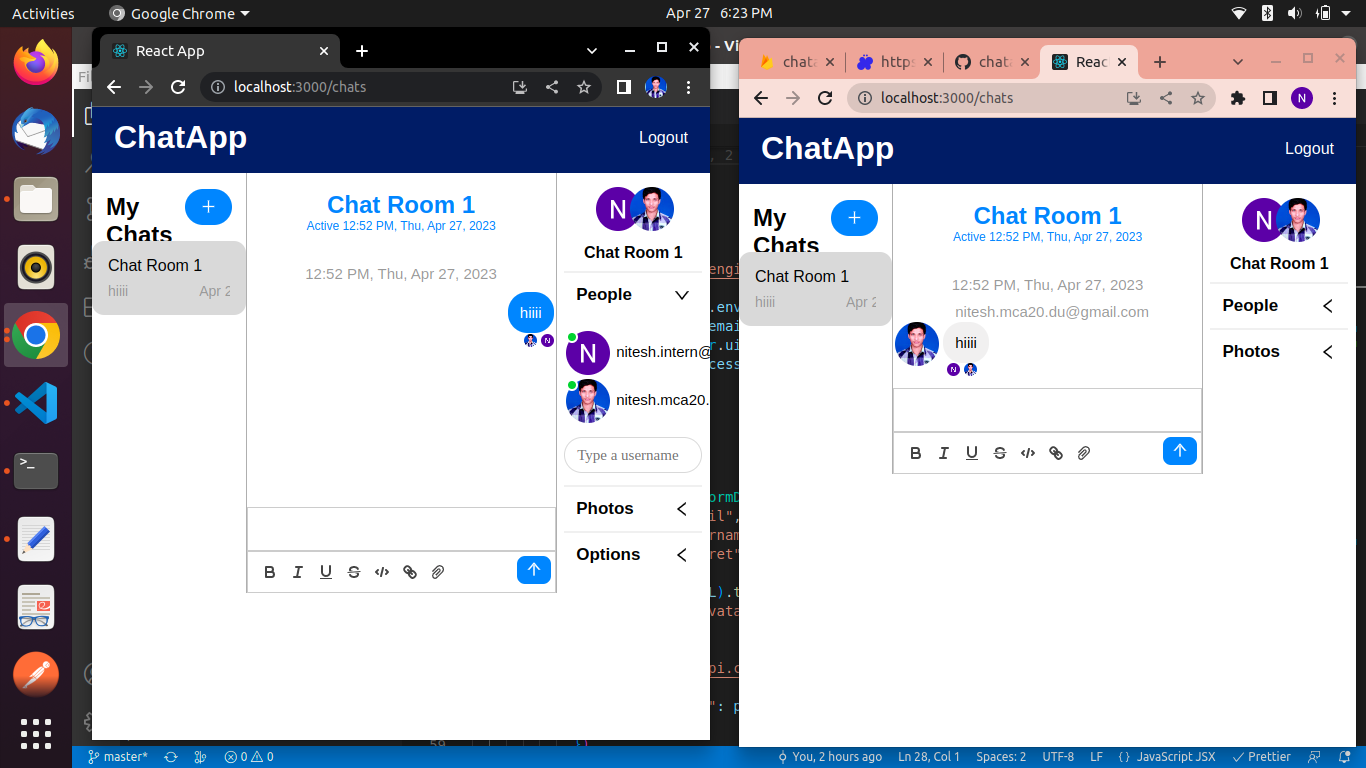The image size is (1366, 768).
Task: Toggle side panel in right Chrome window
Action: (x=1270, y=98)
